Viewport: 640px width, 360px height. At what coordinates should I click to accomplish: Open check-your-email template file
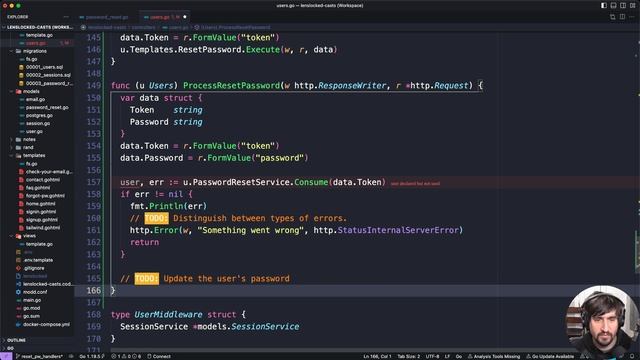tap(49, 172)
